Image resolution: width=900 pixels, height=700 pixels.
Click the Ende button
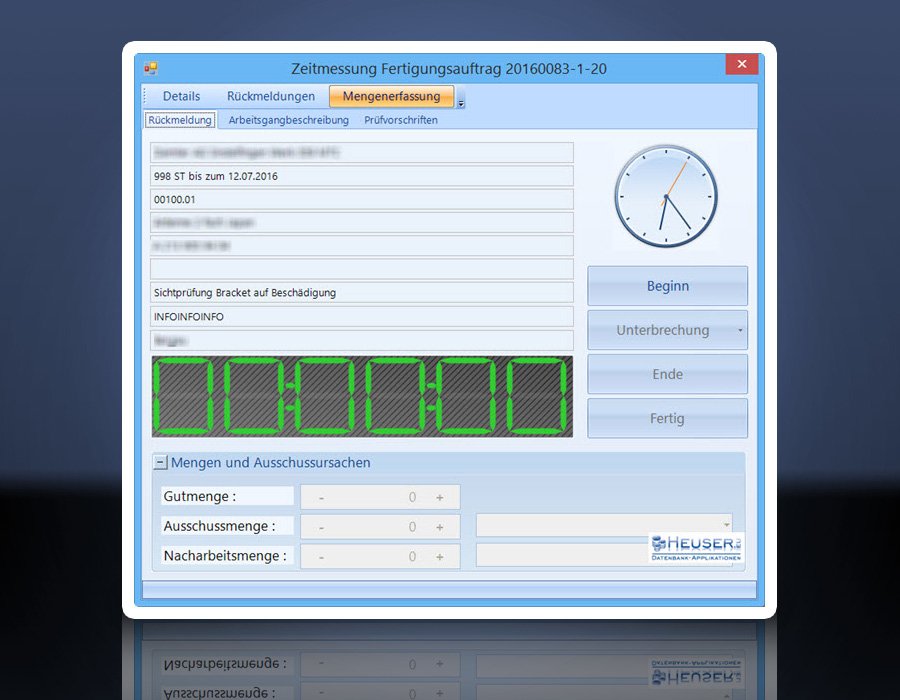pyautogui.click(x=668, y=374)
